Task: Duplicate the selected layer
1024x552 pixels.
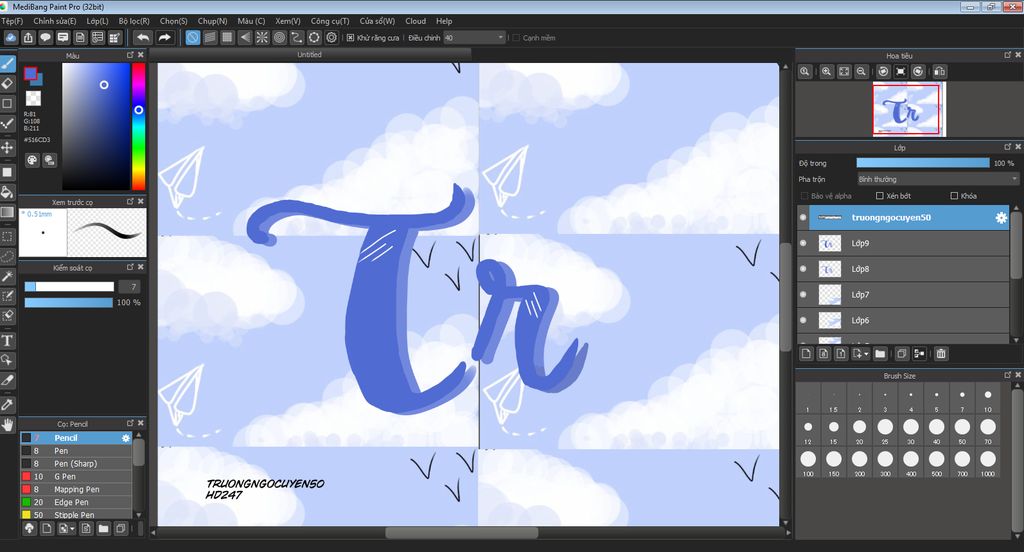Action: (x=901, y=353)
